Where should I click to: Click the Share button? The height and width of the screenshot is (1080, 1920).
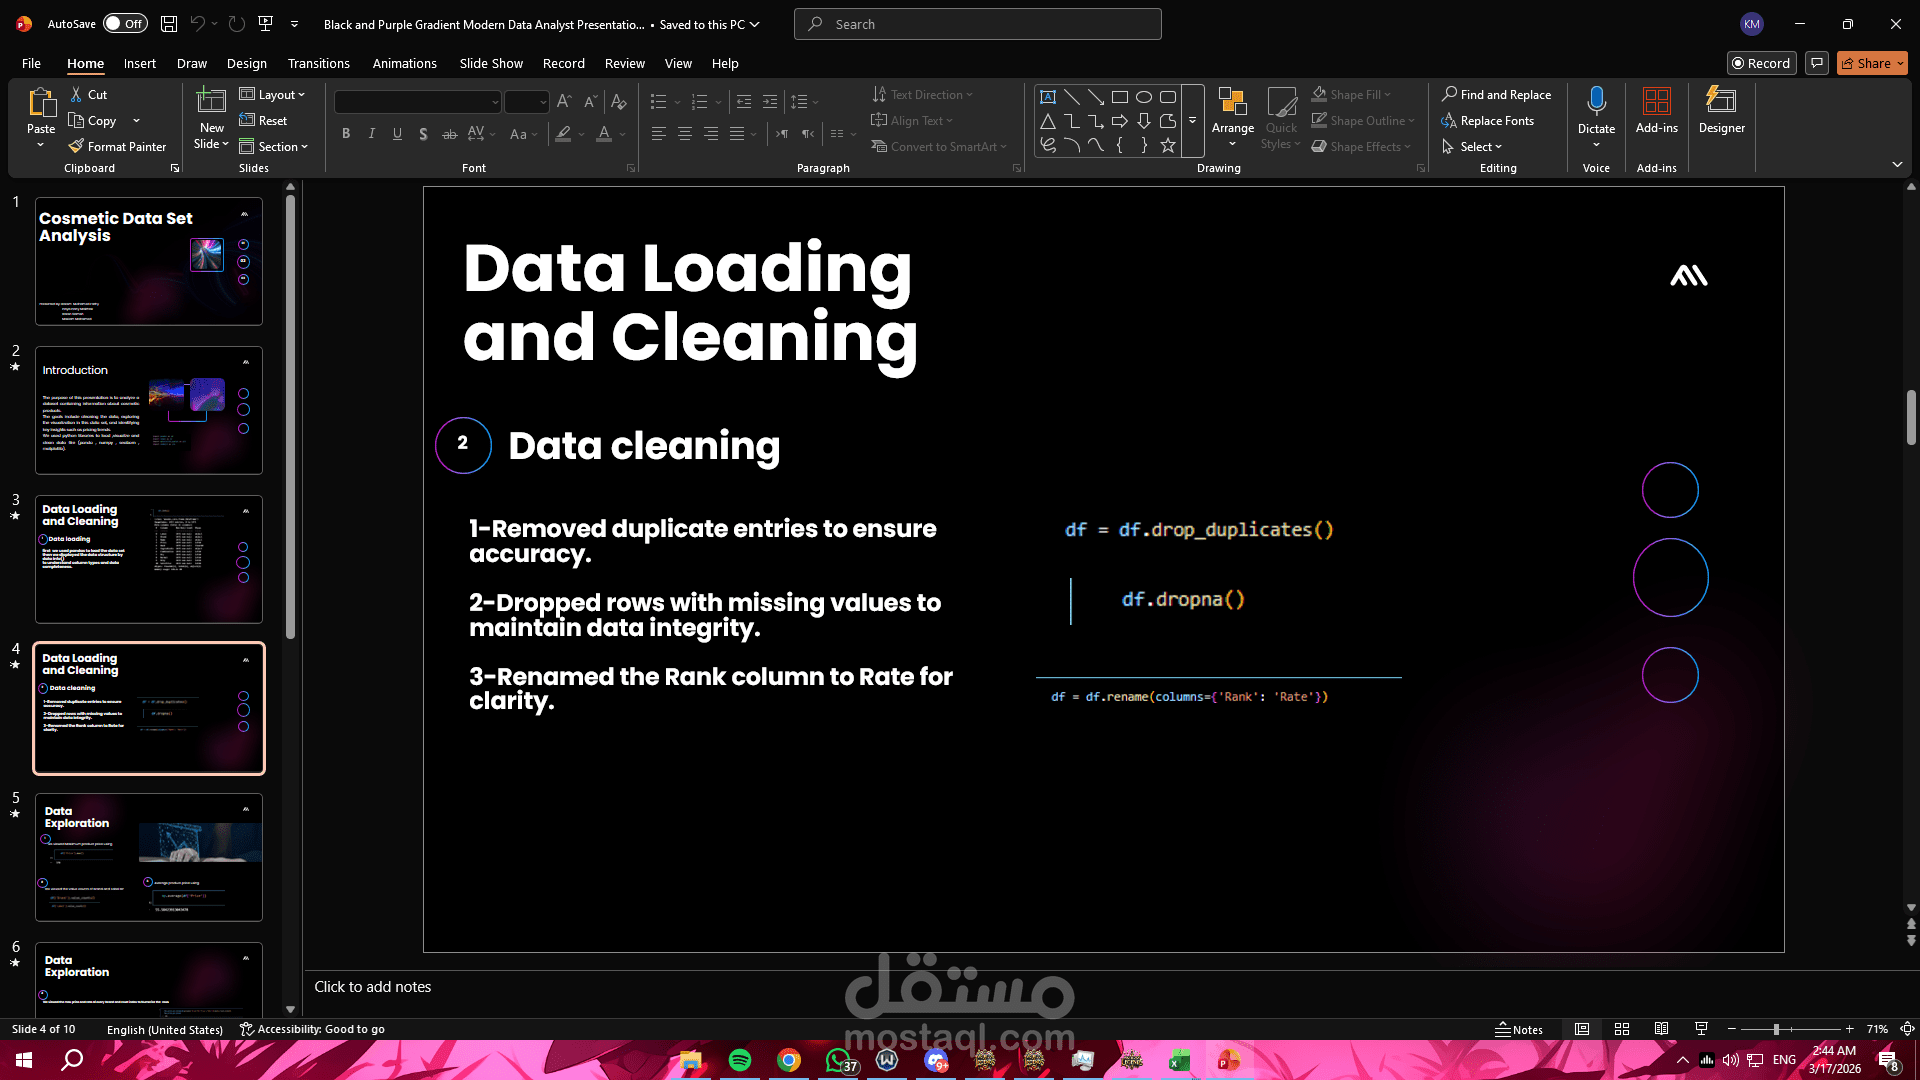1871,63
